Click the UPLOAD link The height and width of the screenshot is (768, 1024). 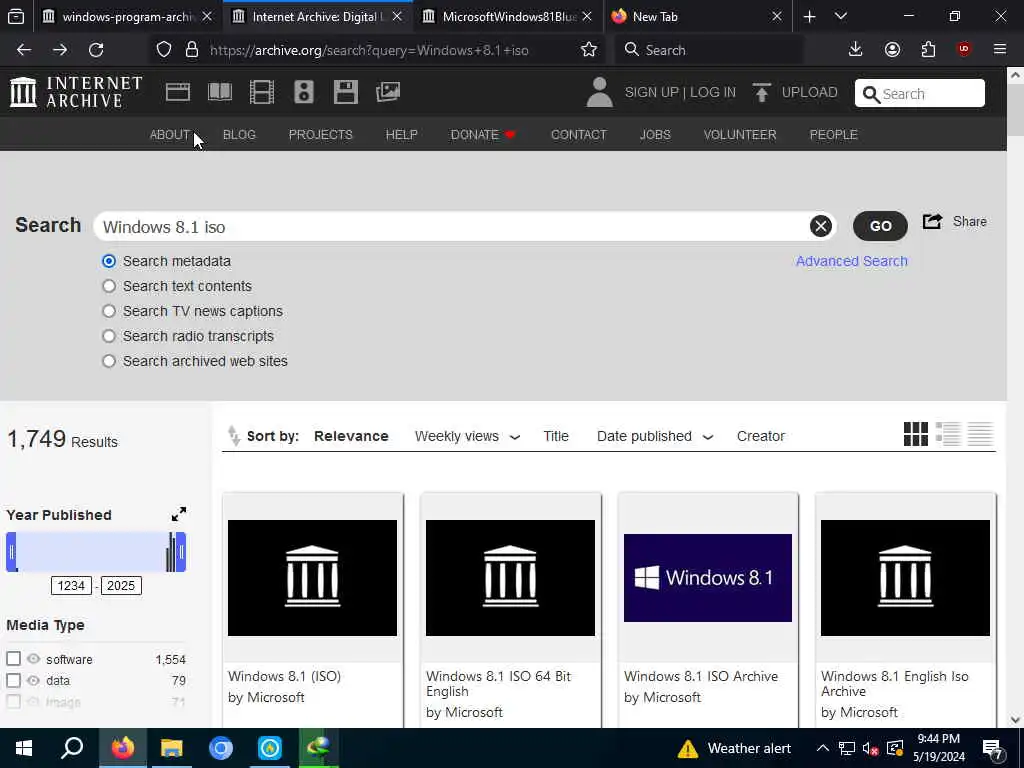pos(809,92)
